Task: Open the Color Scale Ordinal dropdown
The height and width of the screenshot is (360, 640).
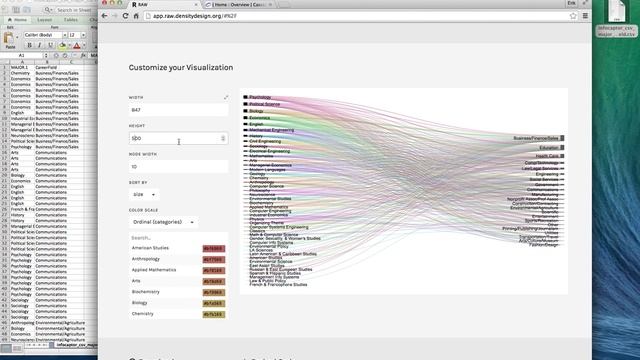Action: 163,222
